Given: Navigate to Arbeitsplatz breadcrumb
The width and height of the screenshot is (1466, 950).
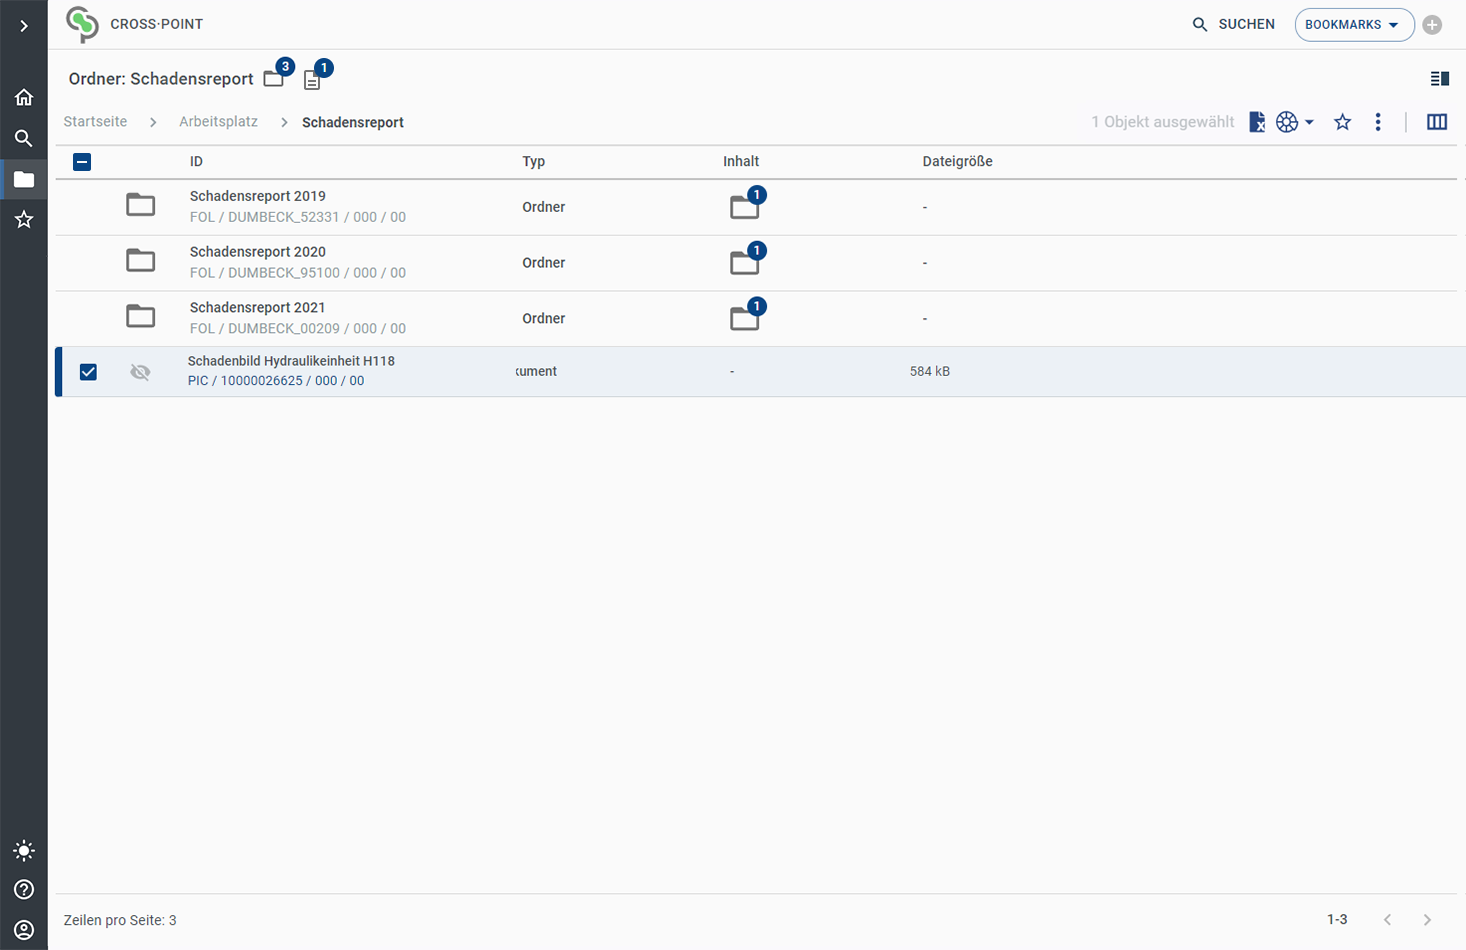Looking at the screenshot, I should (x=218, y=122).
